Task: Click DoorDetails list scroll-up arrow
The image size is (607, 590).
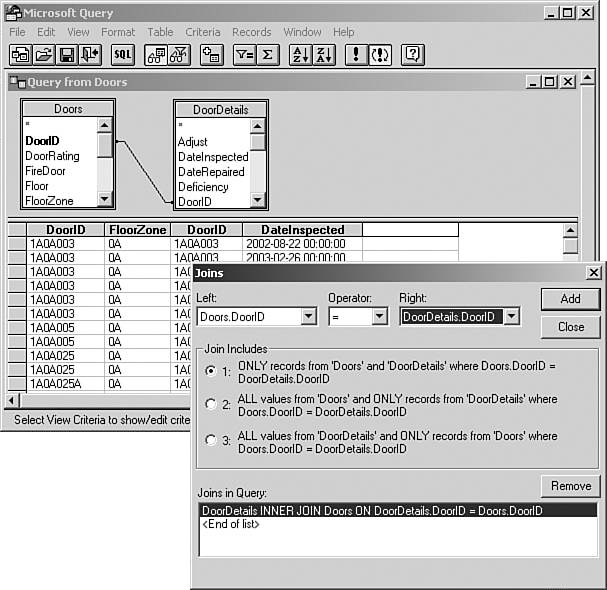Action: 257,126
